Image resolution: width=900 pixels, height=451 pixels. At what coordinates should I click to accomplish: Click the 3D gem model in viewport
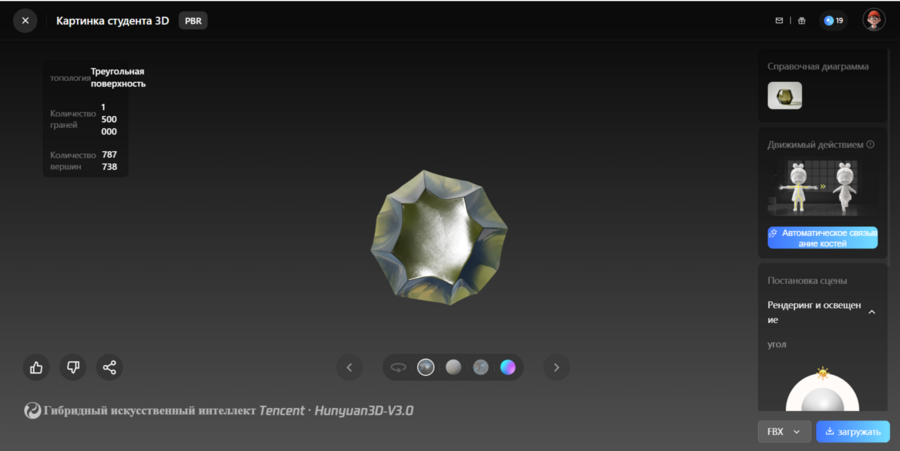[439, 237]
